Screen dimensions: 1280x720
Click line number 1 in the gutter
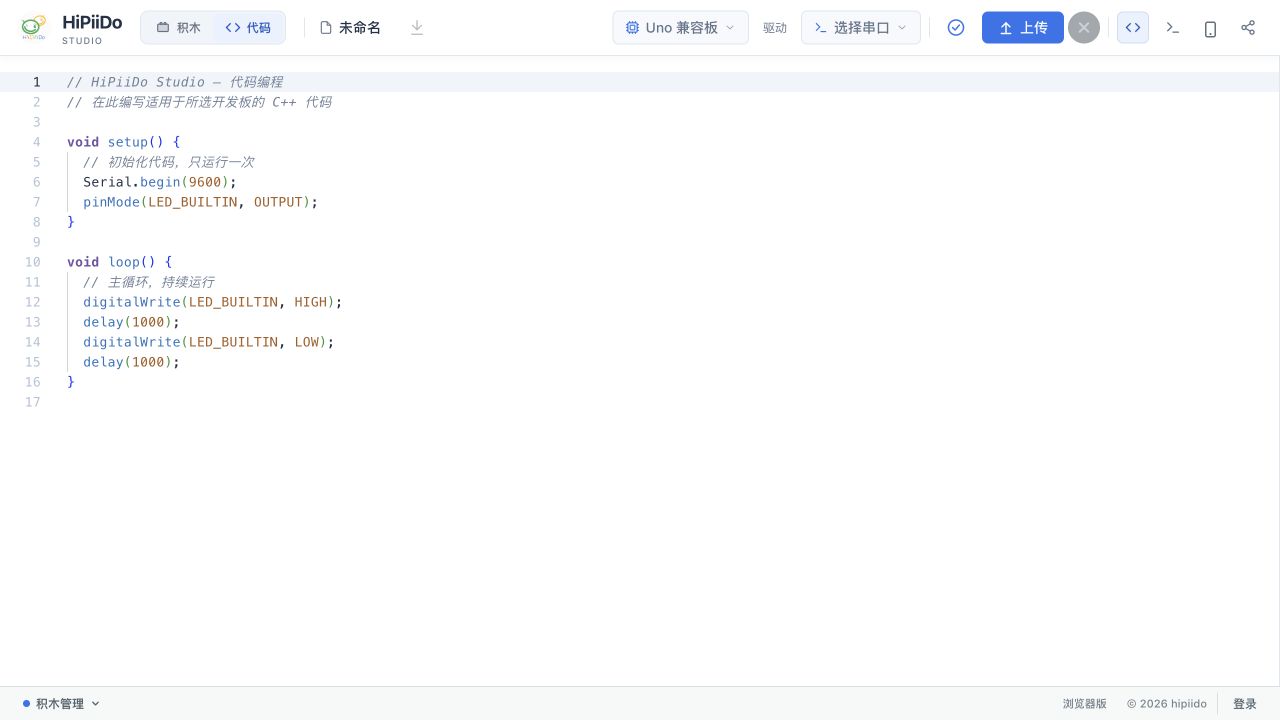click(37, 82)
